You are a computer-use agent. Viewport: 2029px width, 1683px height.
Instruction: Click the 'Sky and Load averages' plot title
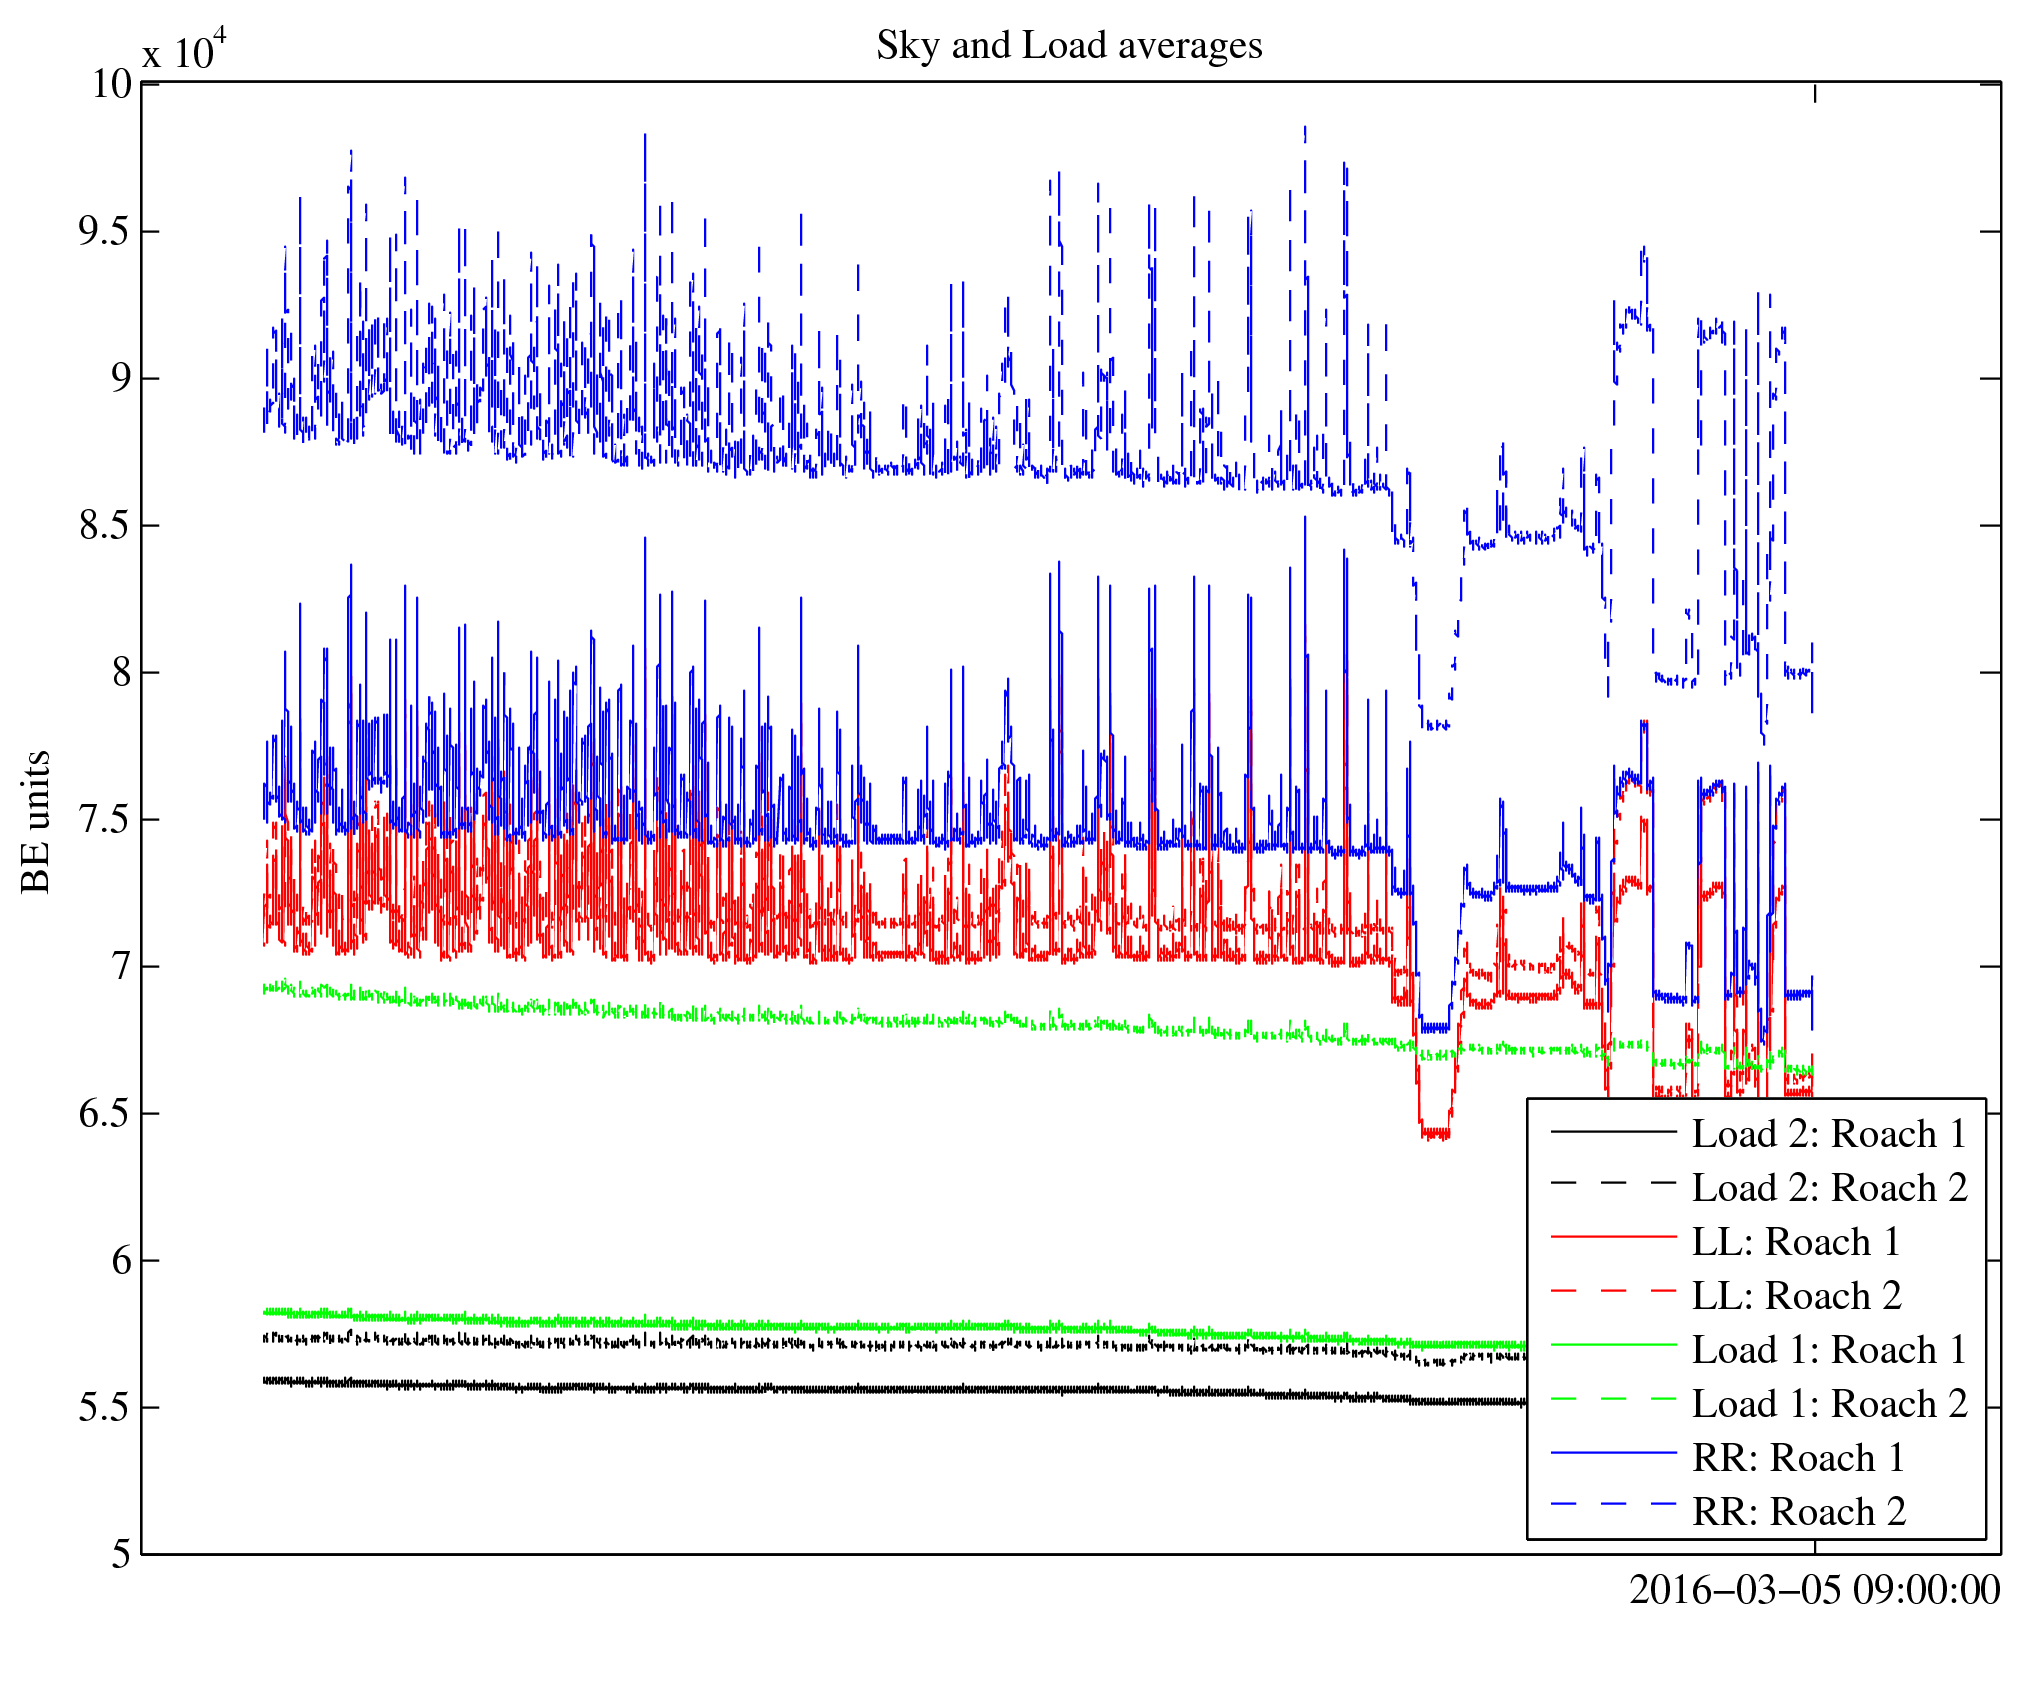pos(1069,46)
